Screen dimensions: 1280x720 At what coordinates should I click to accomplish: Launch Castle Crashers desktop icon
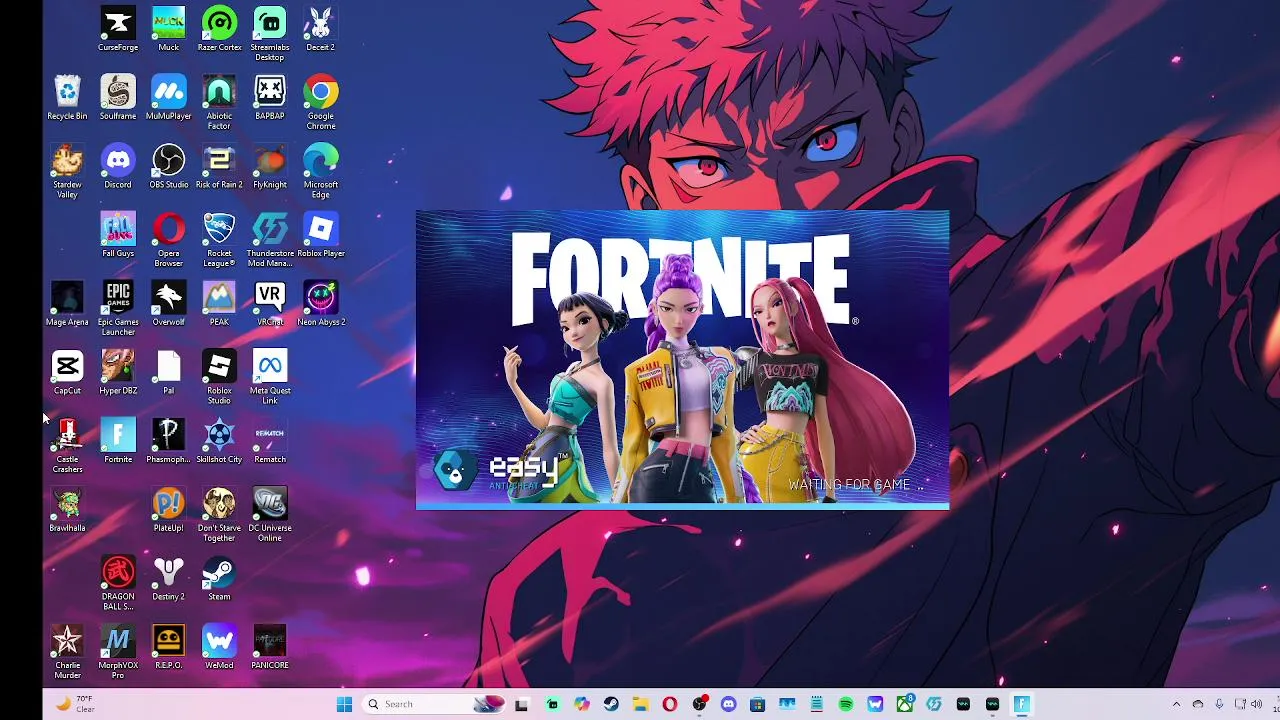point(67,446)
